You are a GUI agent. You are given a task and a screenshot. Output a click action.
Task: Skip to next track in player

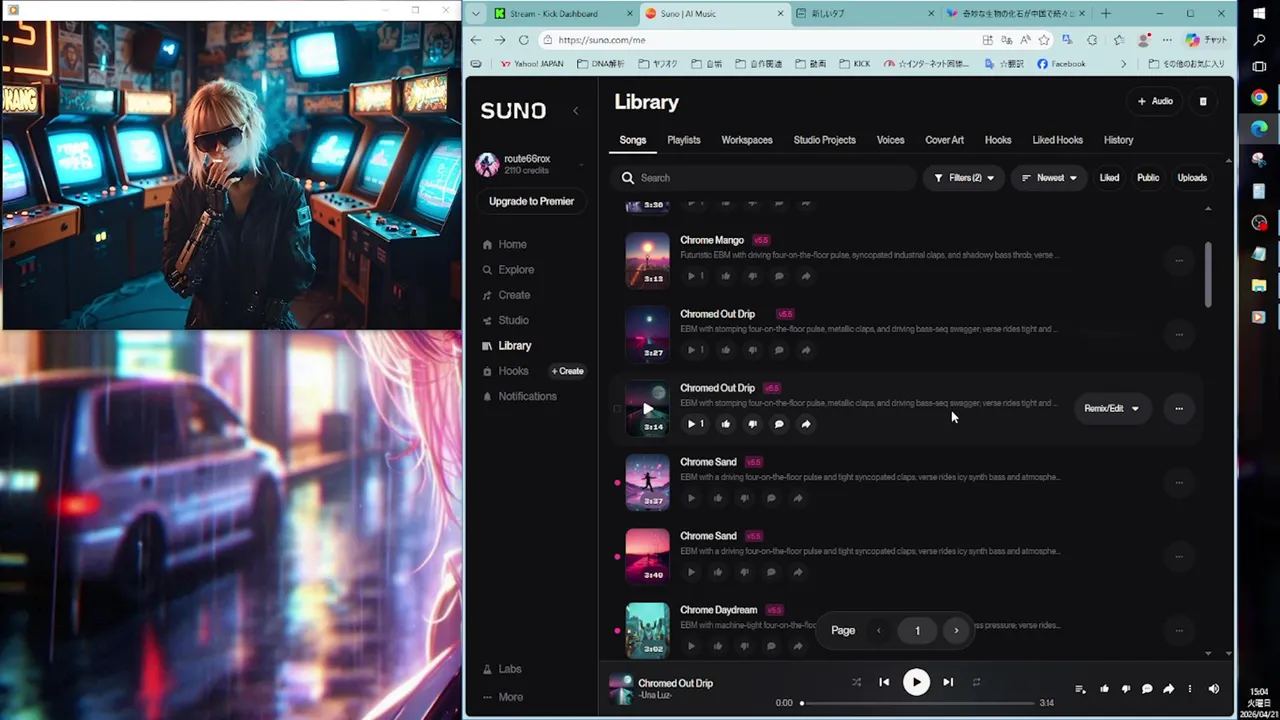[x=948, y=682]
